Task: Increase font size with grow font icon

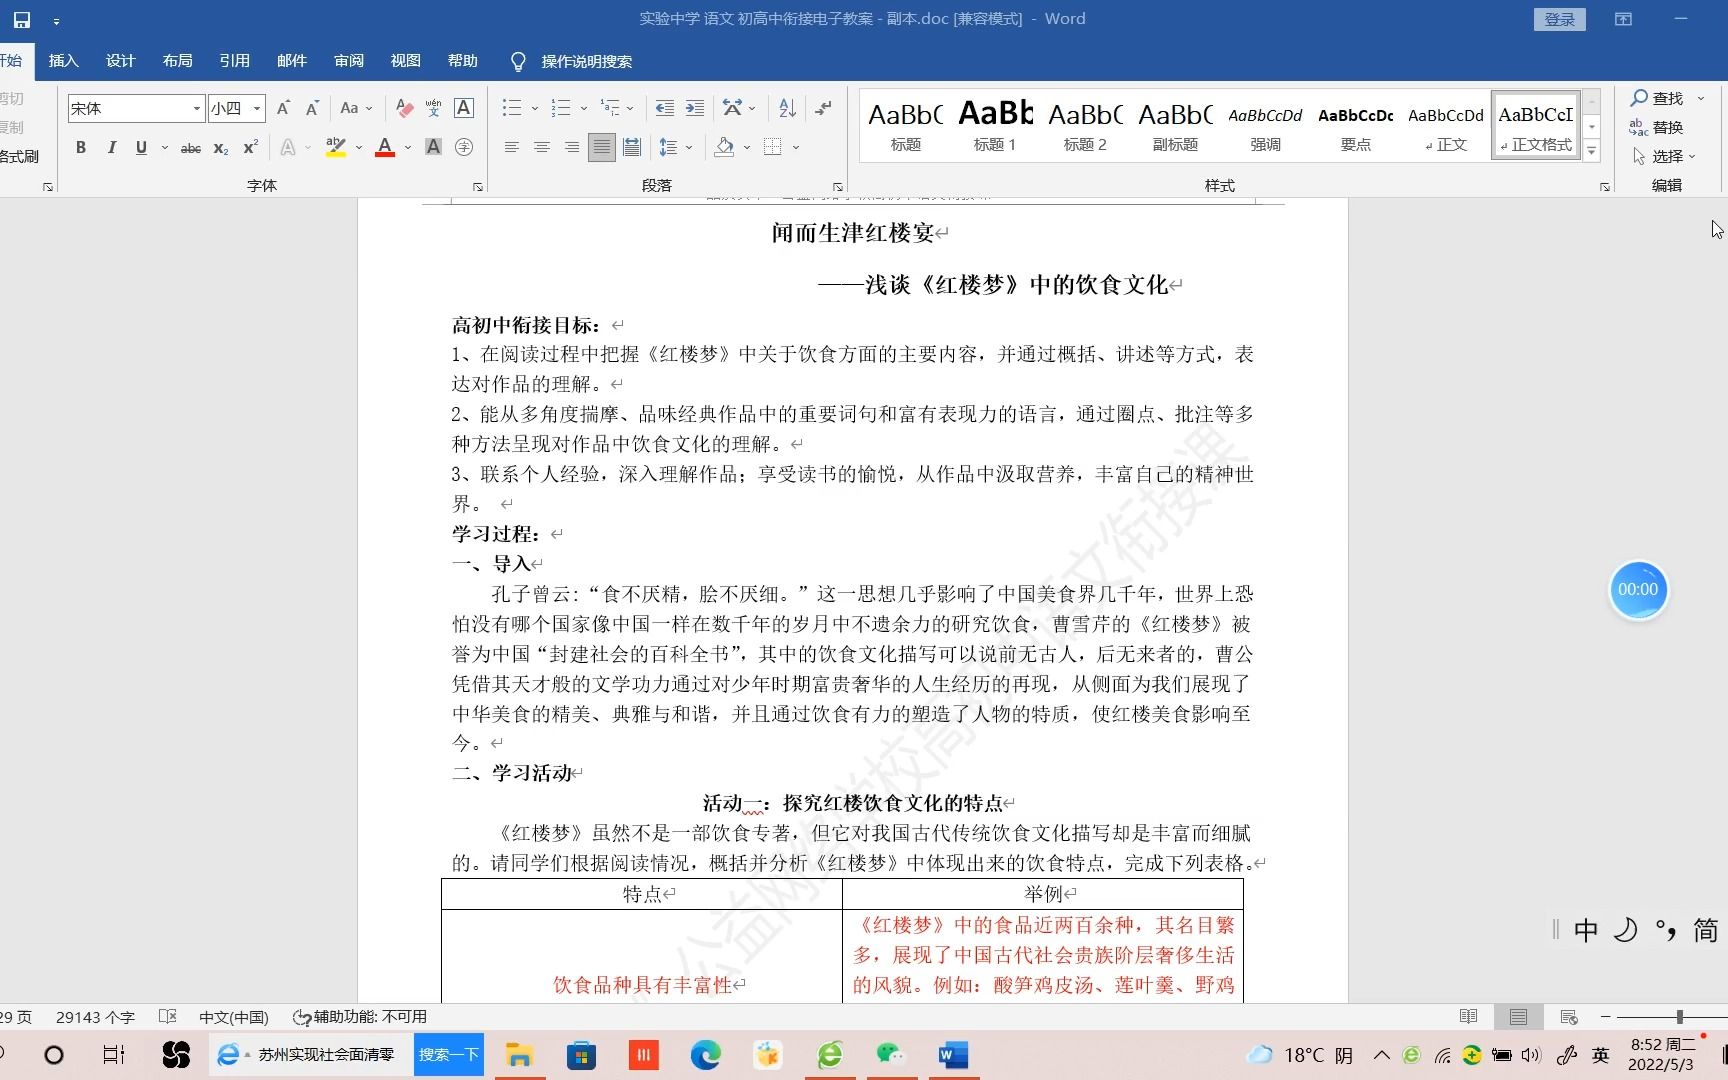Action: pyautogui.click(x=283, y=108)
